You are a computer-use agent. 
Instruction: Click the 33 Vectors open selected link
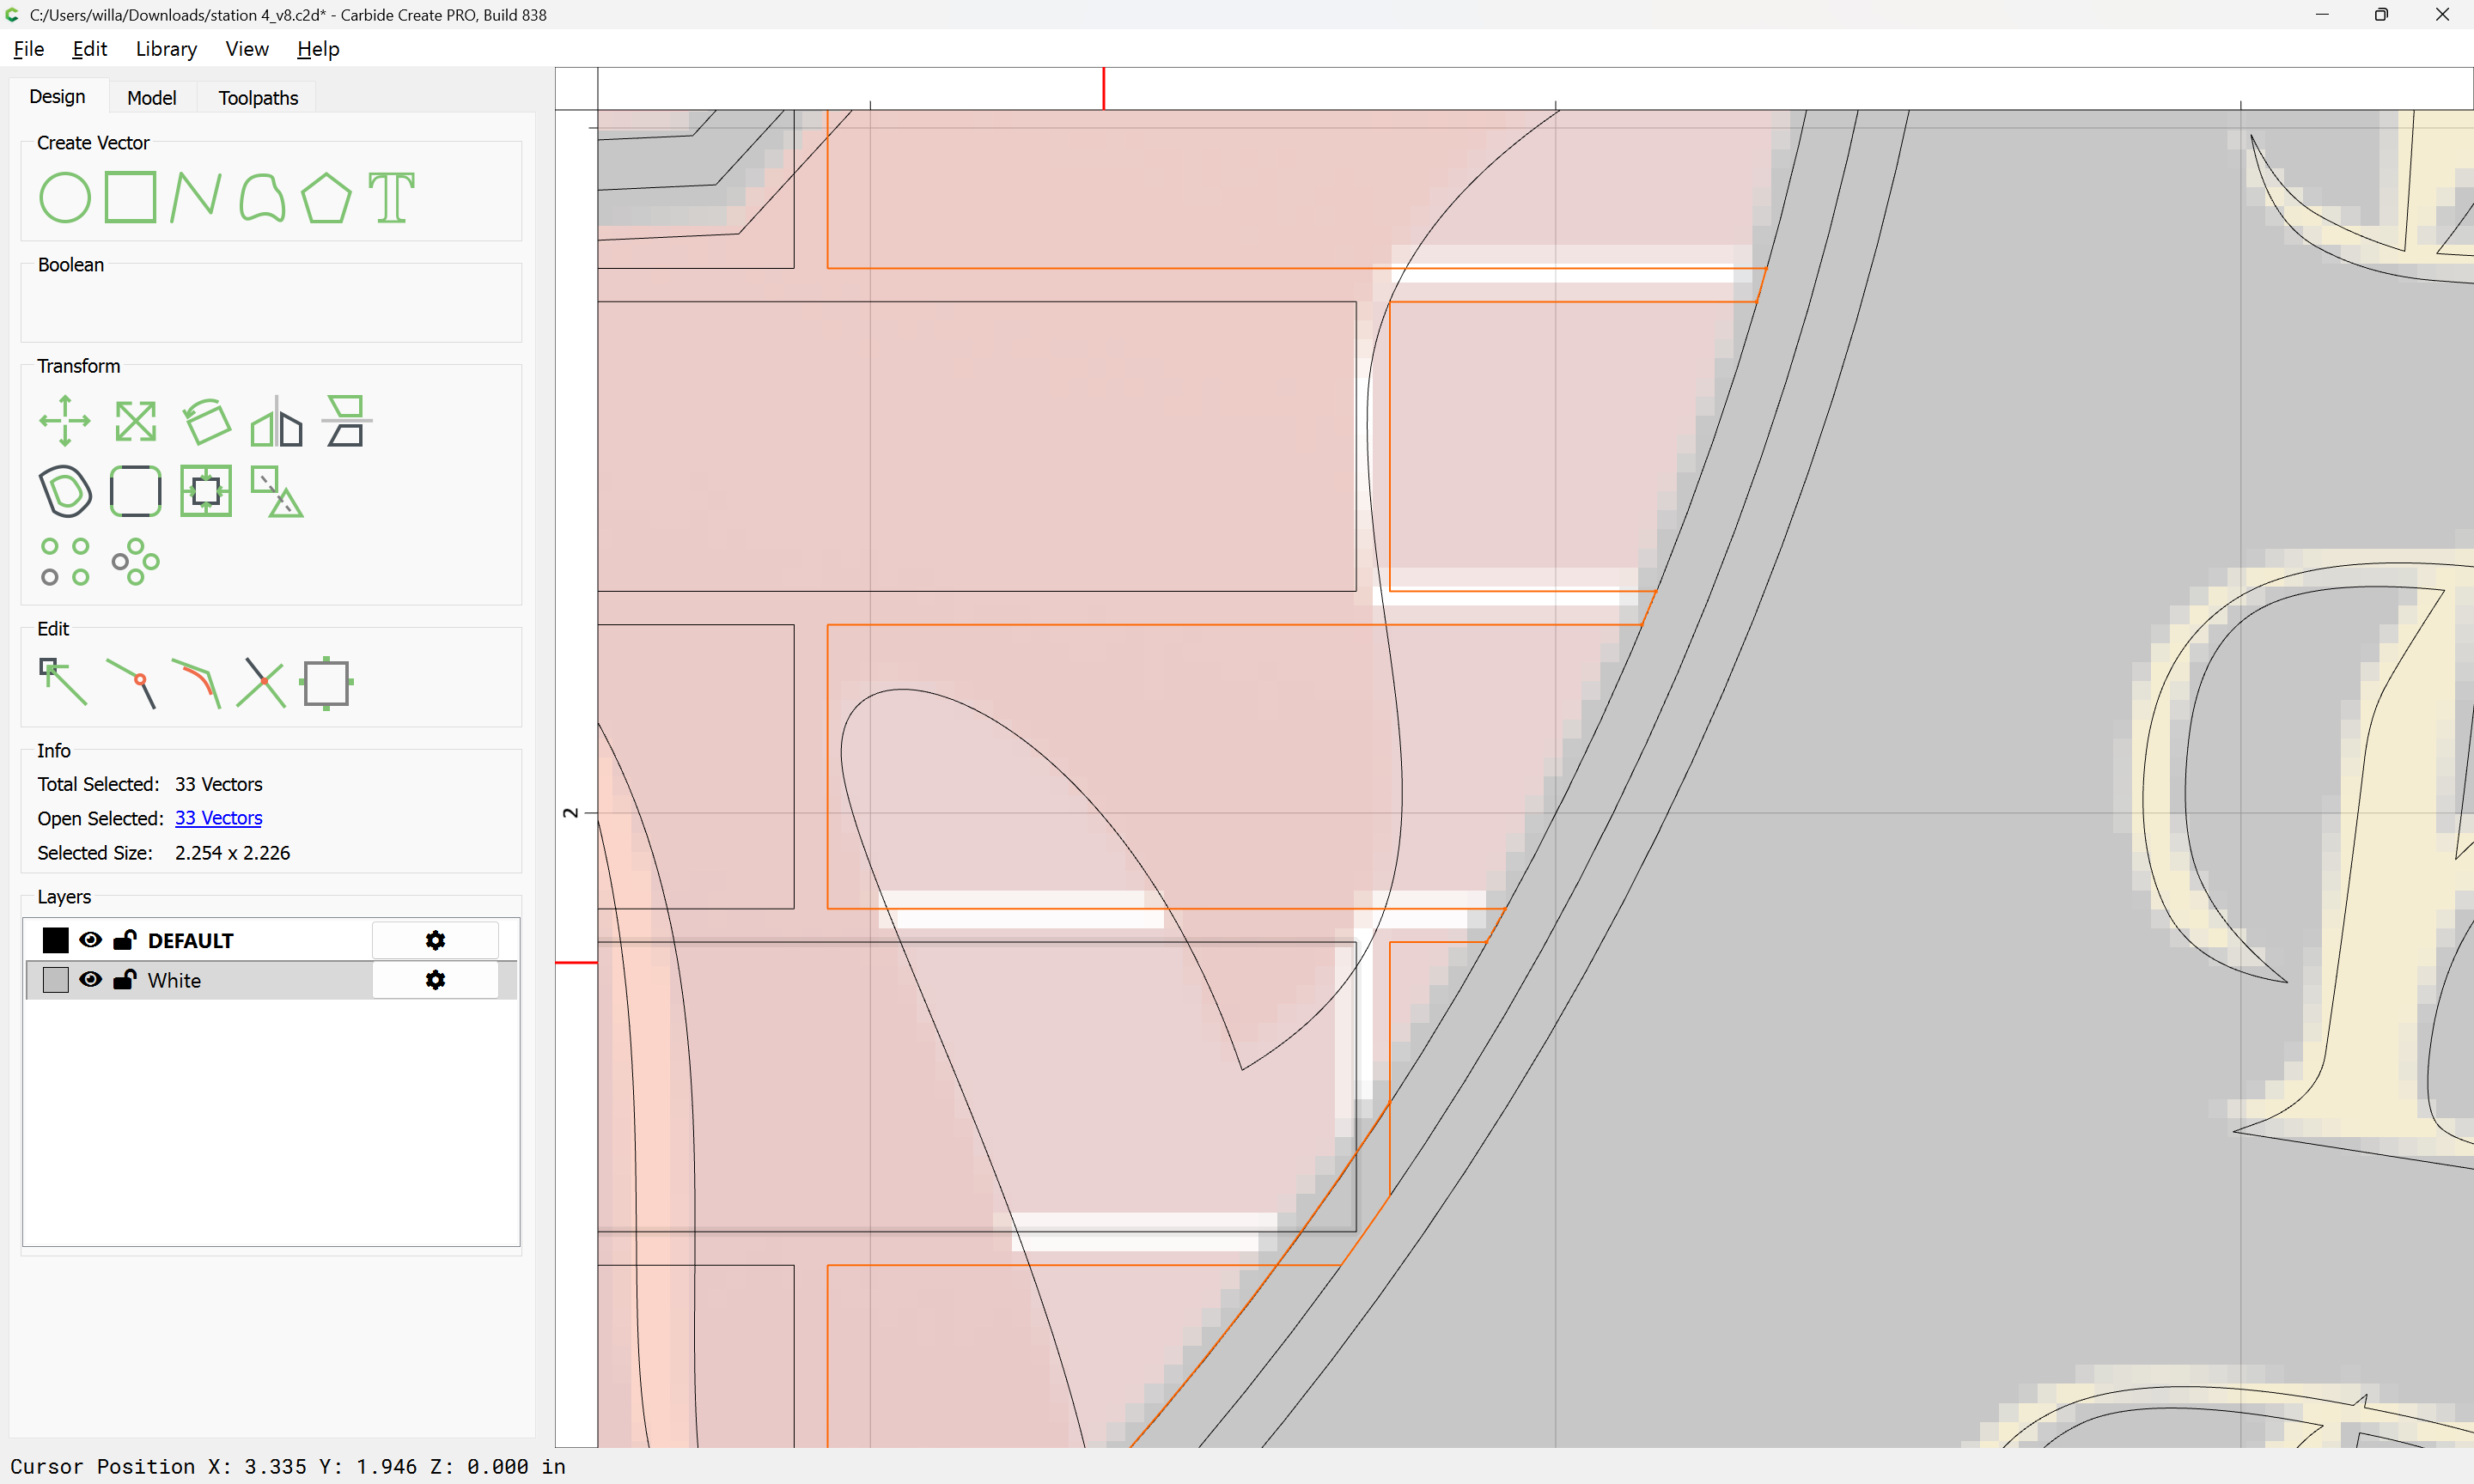pos(218,818)
